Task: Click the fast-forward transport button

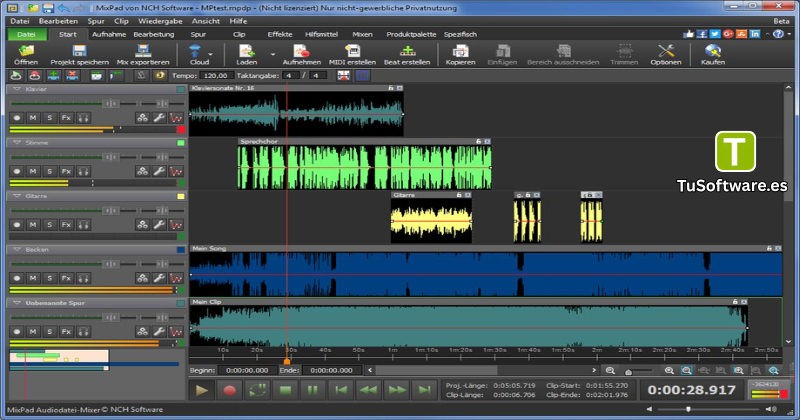Action: pyautogui.click(x=396, y=390)
